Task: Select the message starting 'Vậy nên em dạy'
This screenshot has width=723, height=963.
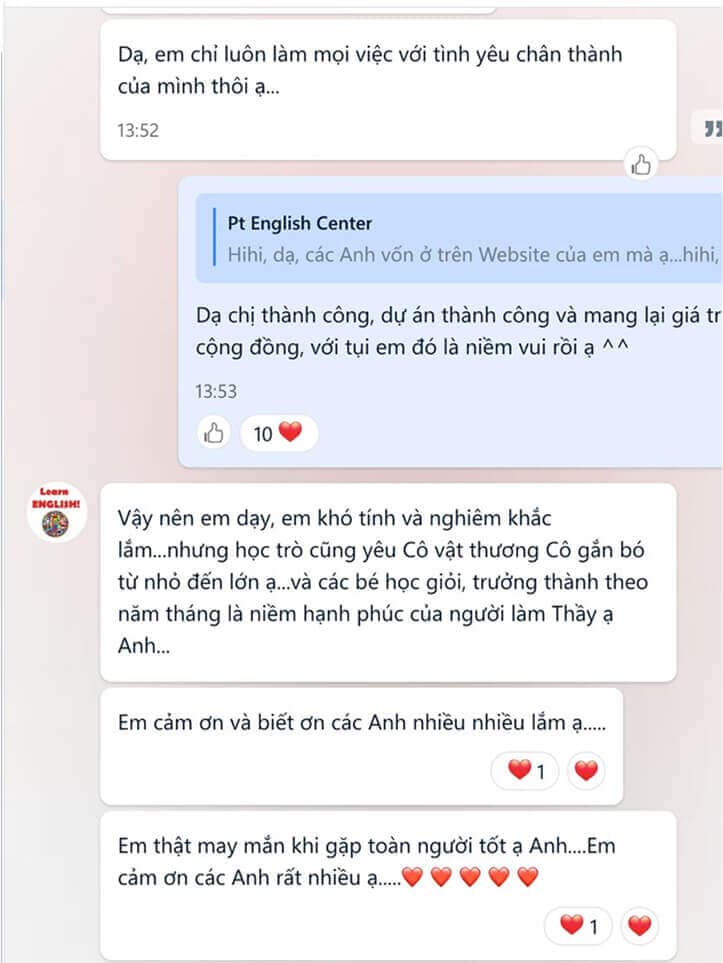Action: (x=388, y=582)
